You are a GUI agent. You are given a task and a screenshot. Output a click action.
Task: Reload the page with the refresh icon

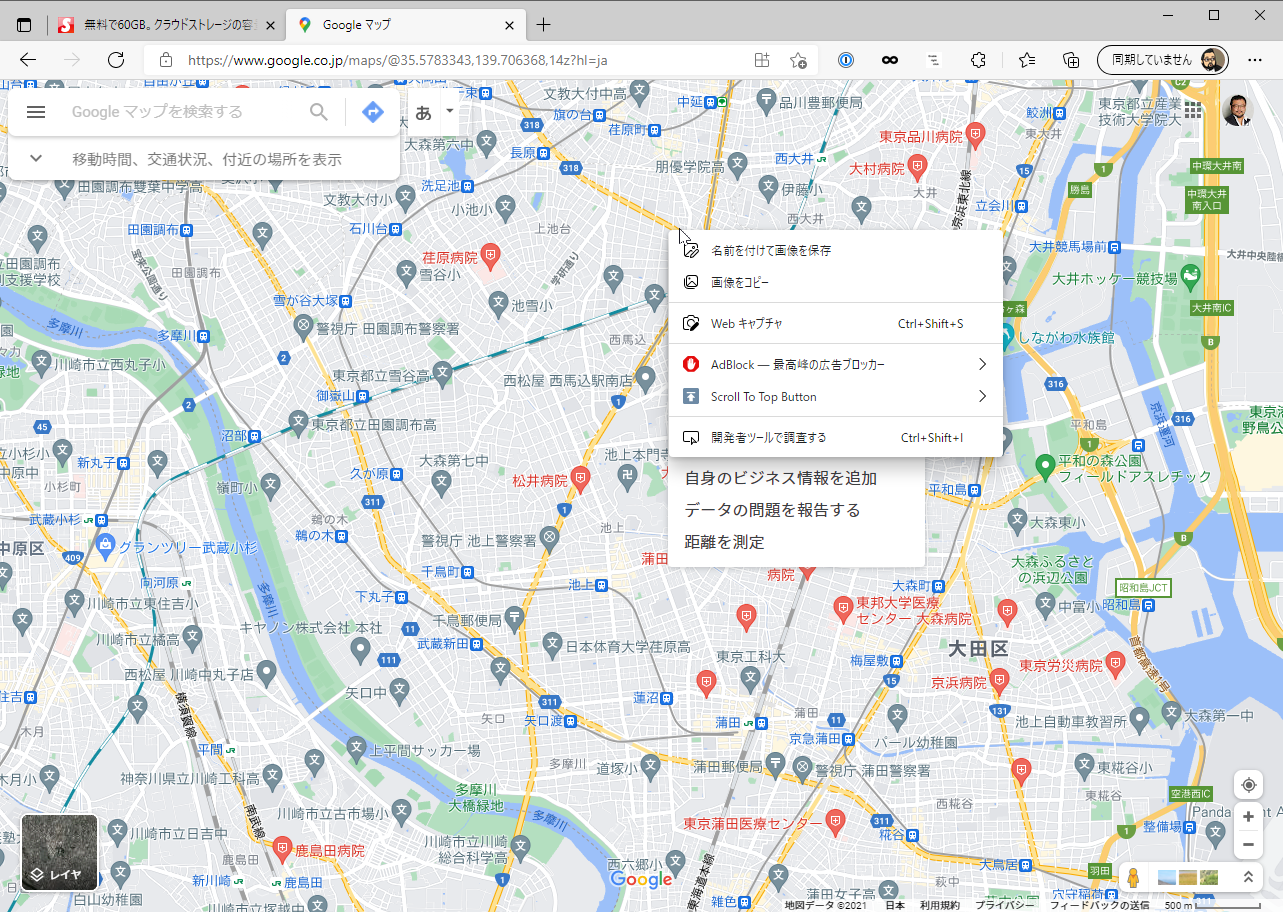(x=115, y=60)
